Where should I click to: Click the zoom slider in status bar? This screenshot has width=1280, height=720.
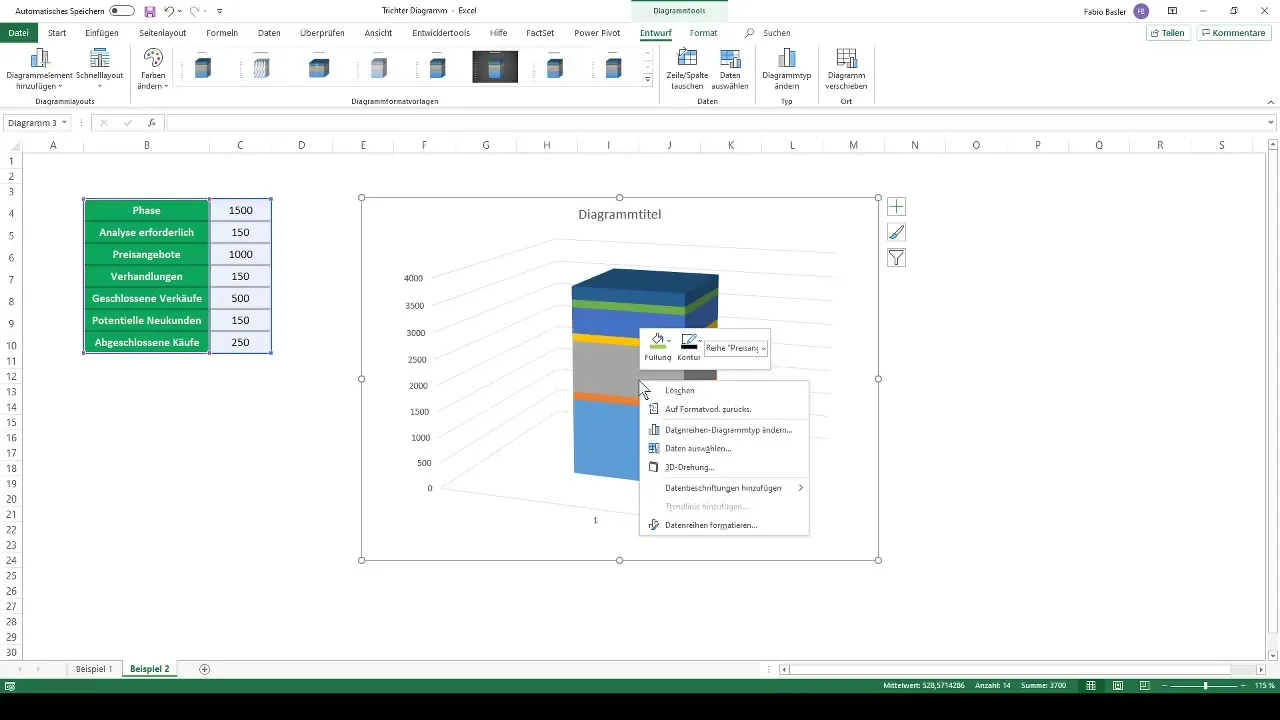[1205, 686]
